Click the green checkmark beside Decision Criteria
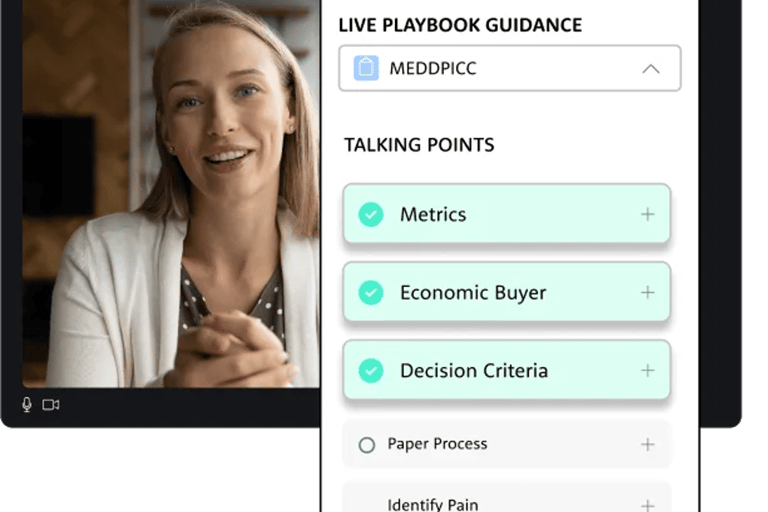Viewport: 768px width, 512px height. tap(371, 370)
